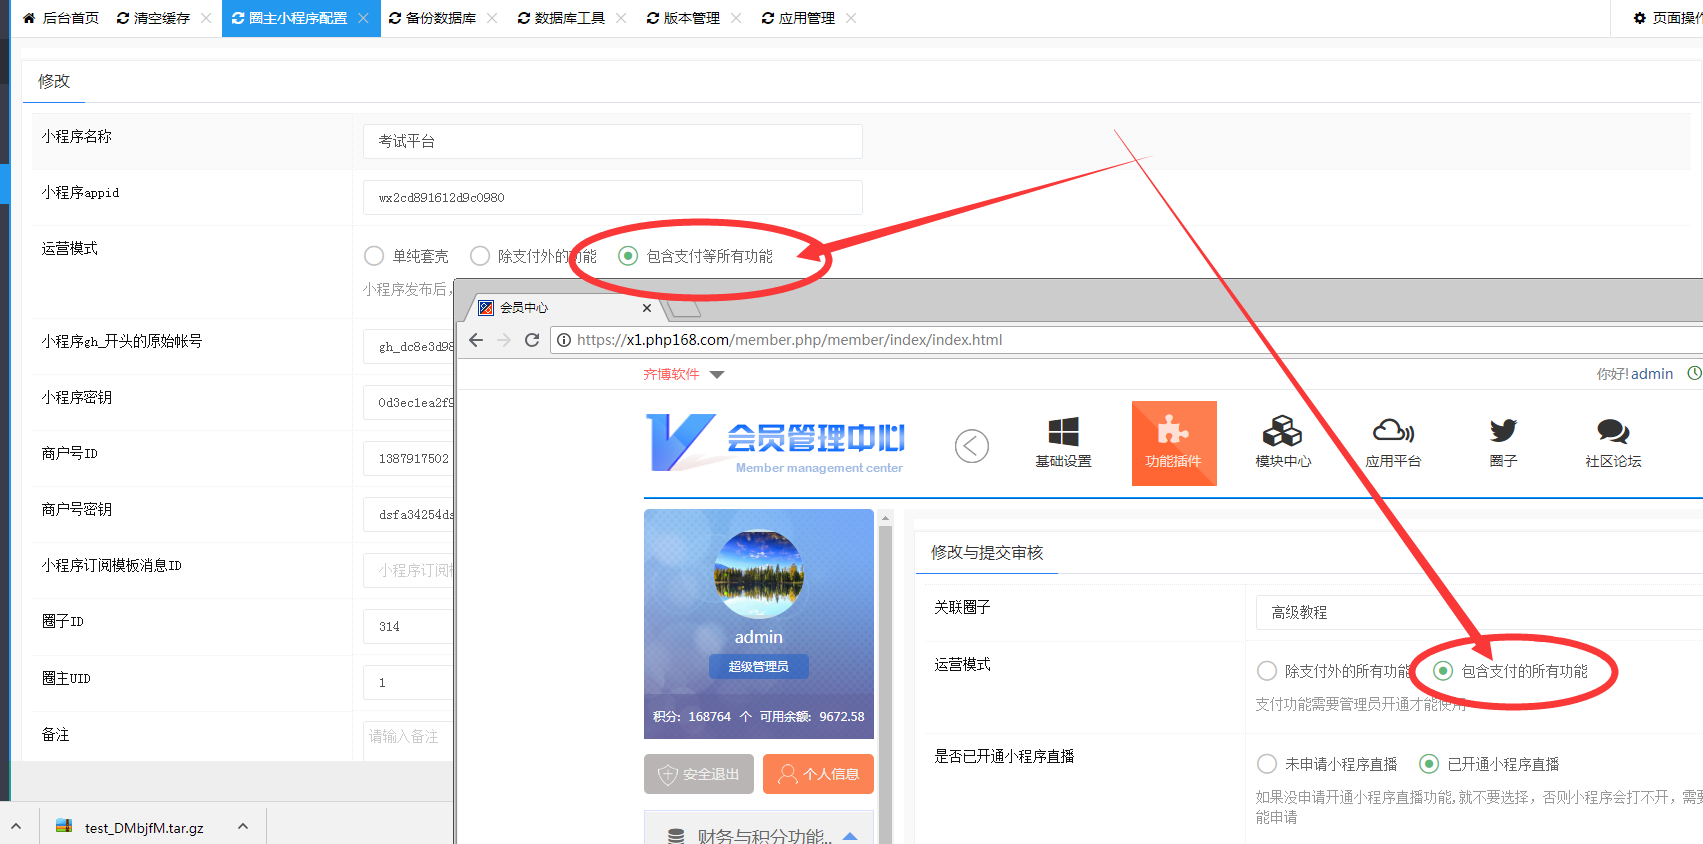
Task: Select 包含支付的所有功能 radio option
Action: pos(1443,671)
